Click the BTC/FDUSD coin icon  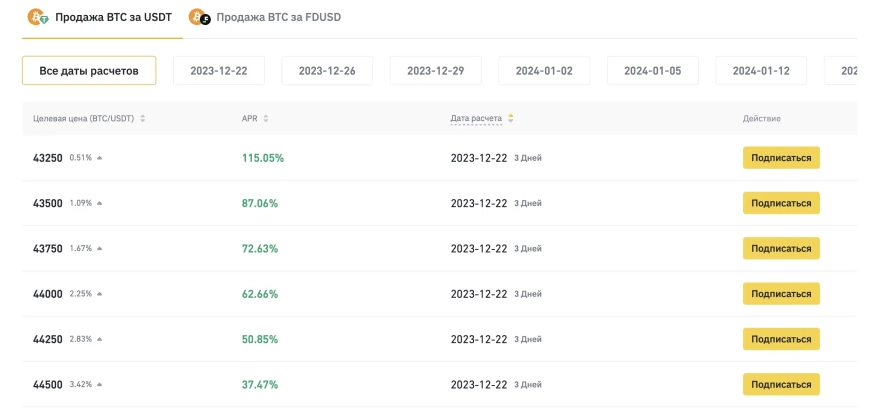pyautogui.click(x=200, y=17)
